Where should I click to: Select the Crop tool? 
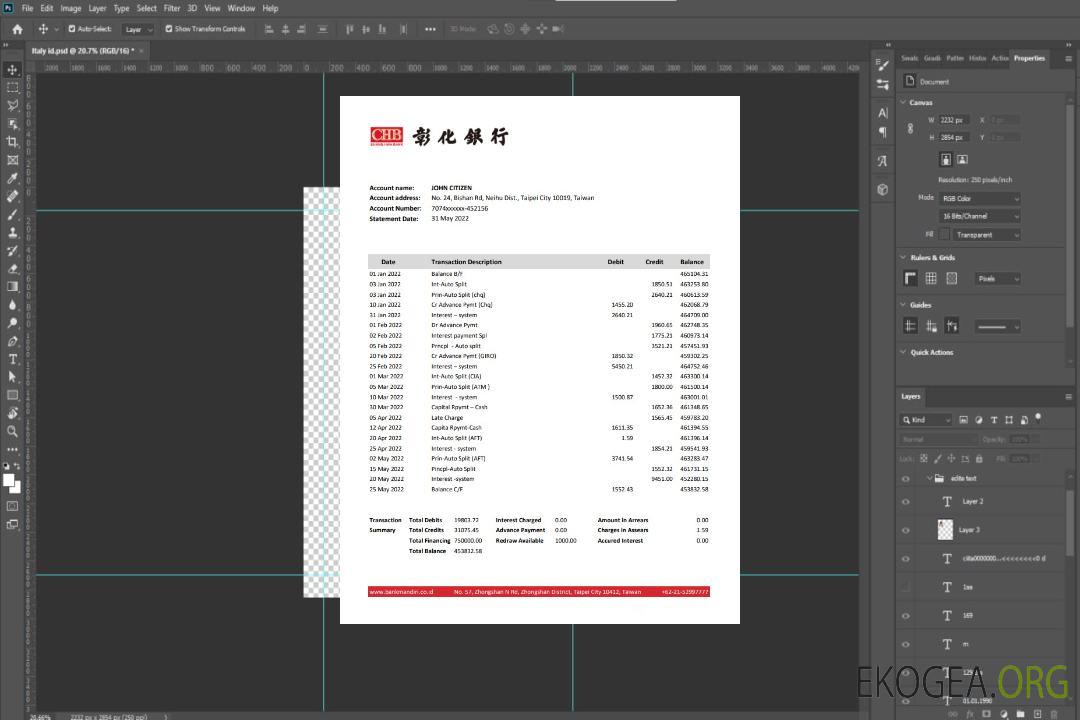(x=12, y=142)
